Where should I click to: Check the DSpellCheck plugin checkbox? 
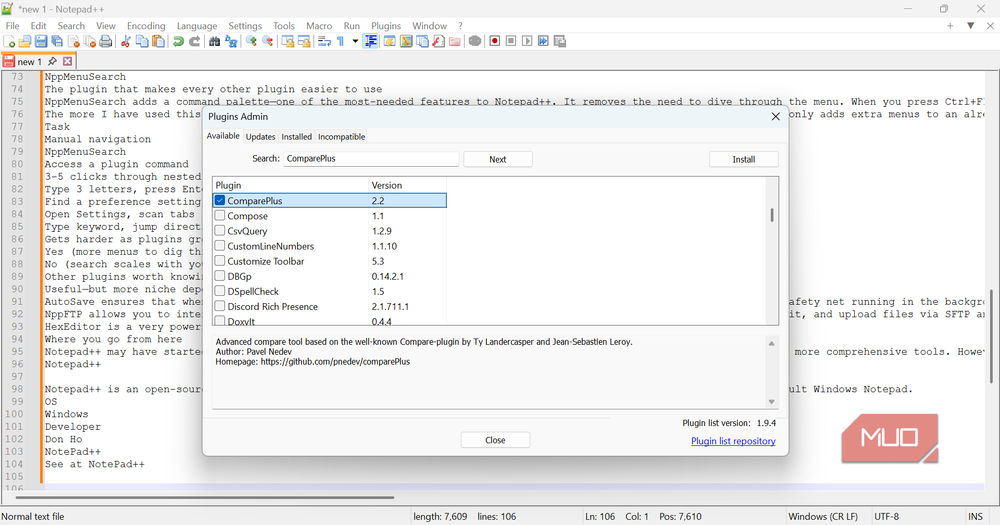click(220, 291)
